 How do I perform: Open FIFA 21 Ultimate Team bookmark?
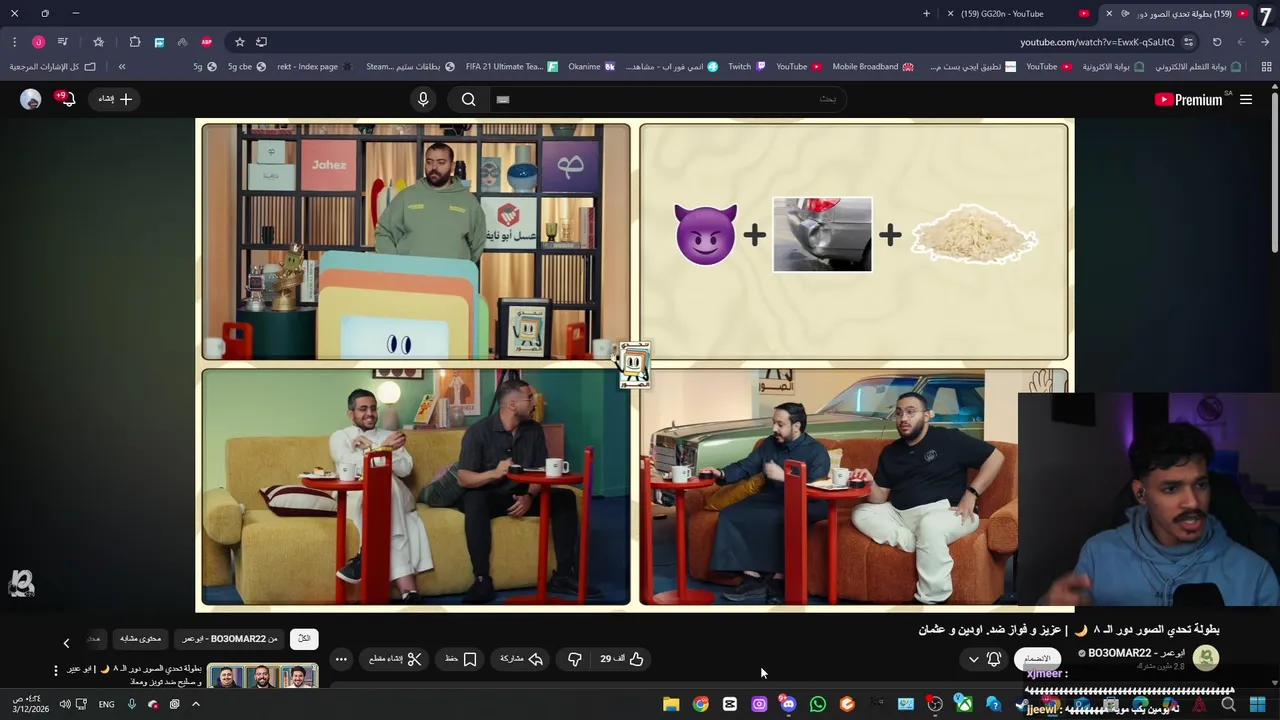pyautogui.click(x=511, y=67)
